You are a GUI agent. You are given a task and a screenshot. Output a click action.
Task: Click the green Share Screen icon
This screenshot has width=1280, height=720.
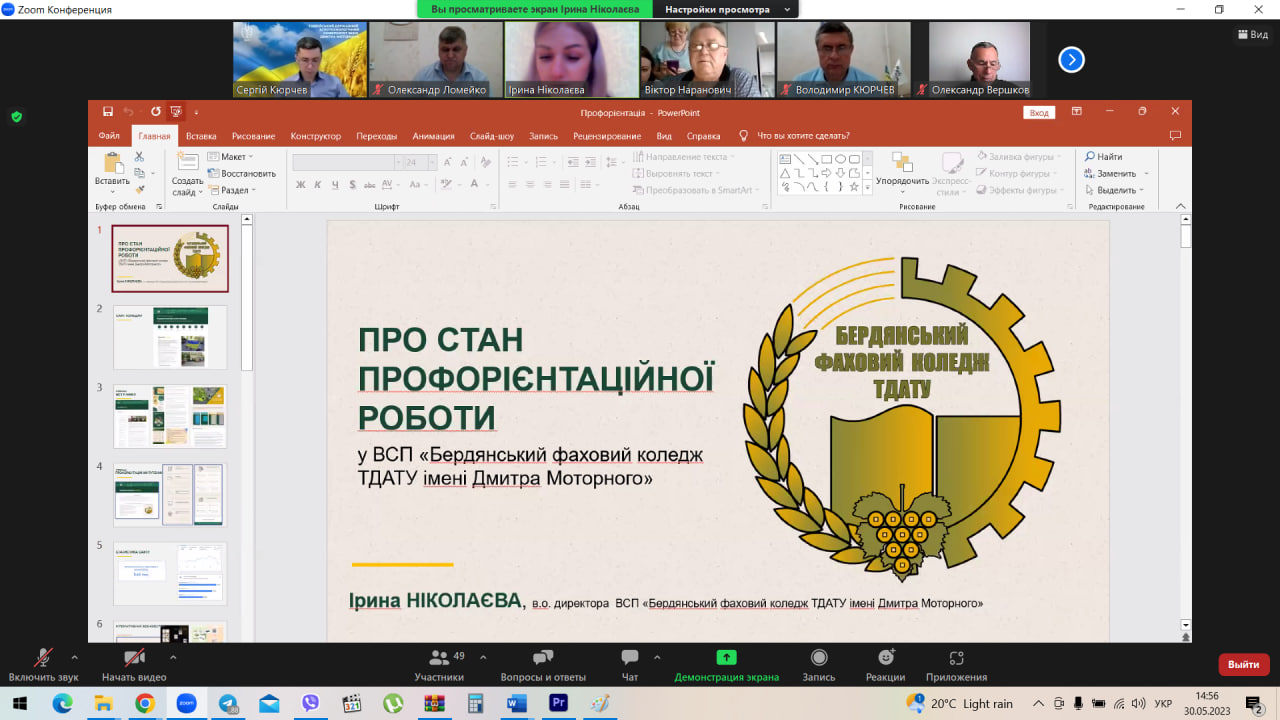(x=726, y=658)
